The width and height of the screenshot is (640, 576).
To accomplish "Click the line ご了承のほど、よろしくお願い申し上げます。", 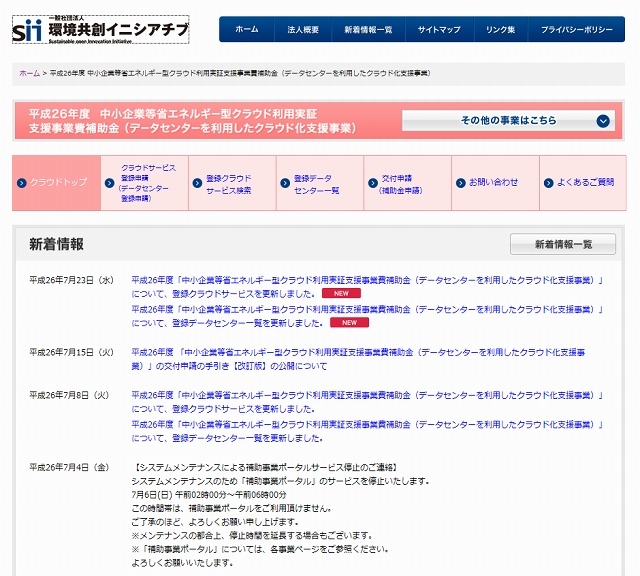I will pos(215,522).
